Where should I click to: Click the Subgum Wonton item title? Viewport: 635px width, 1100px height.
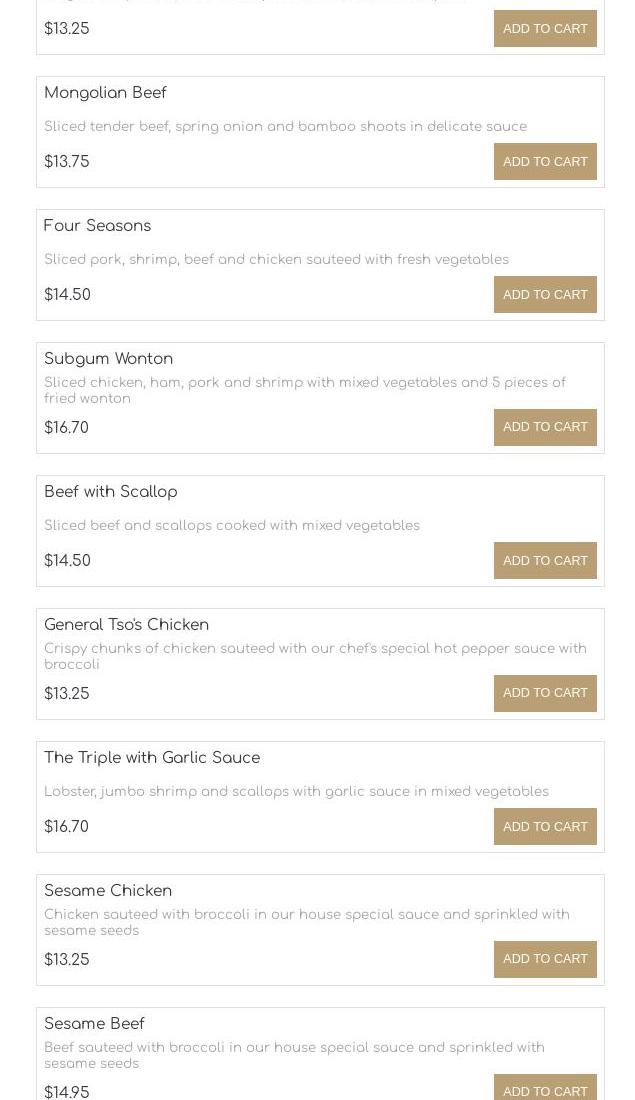108,359
